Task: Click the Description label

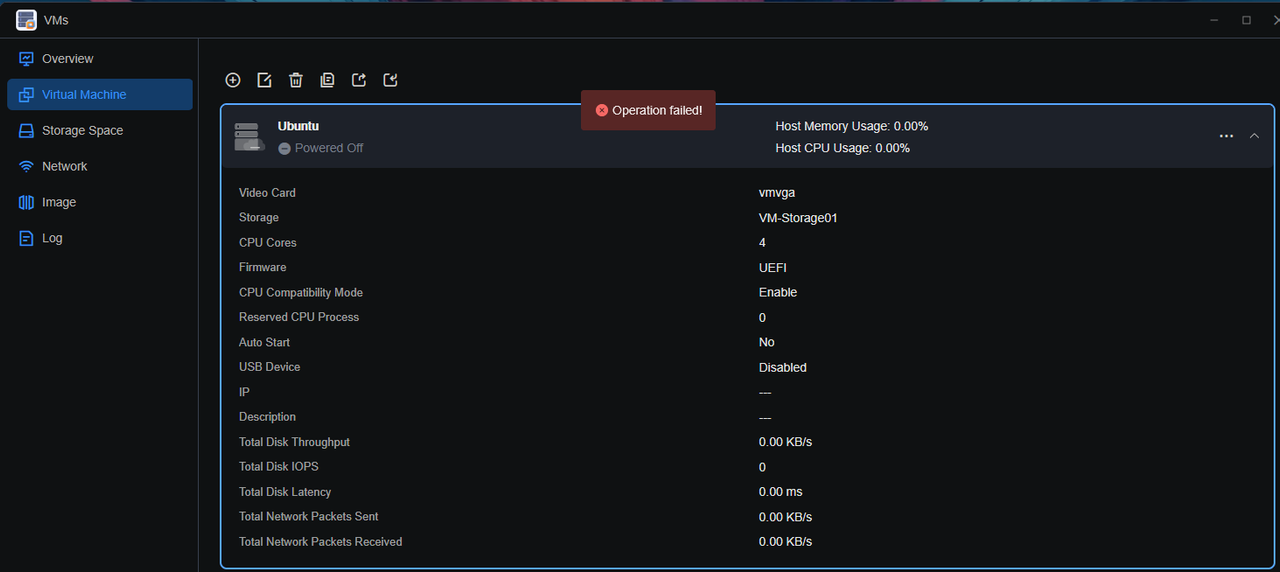Action: [267, 417]
